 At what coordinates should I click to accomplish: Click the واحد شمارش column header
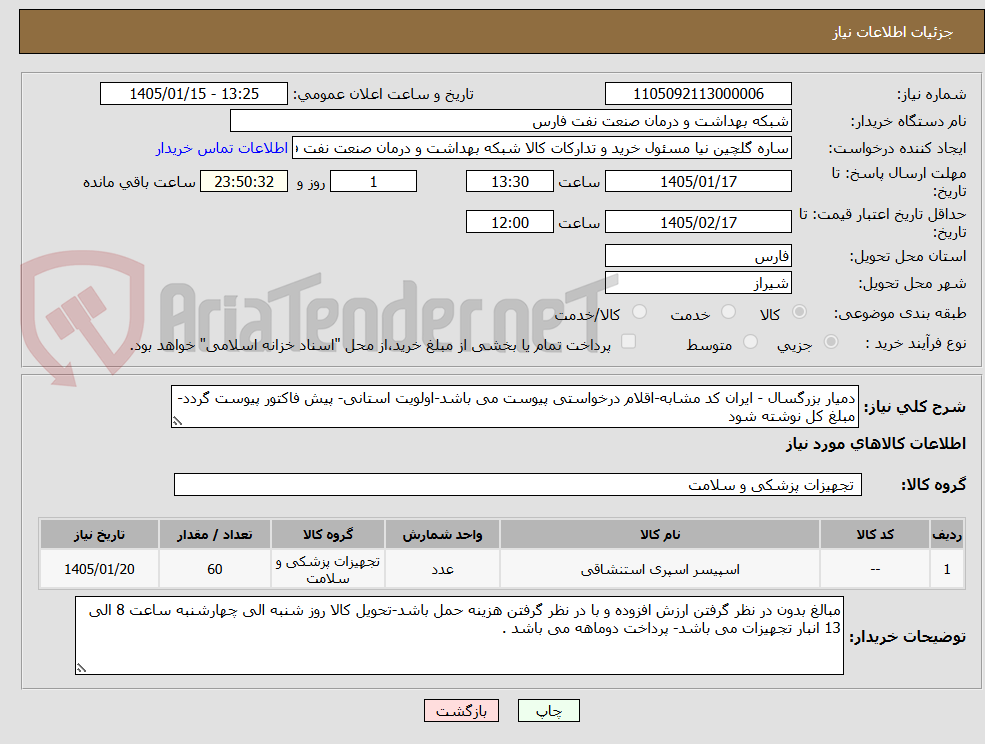[442, 535]
